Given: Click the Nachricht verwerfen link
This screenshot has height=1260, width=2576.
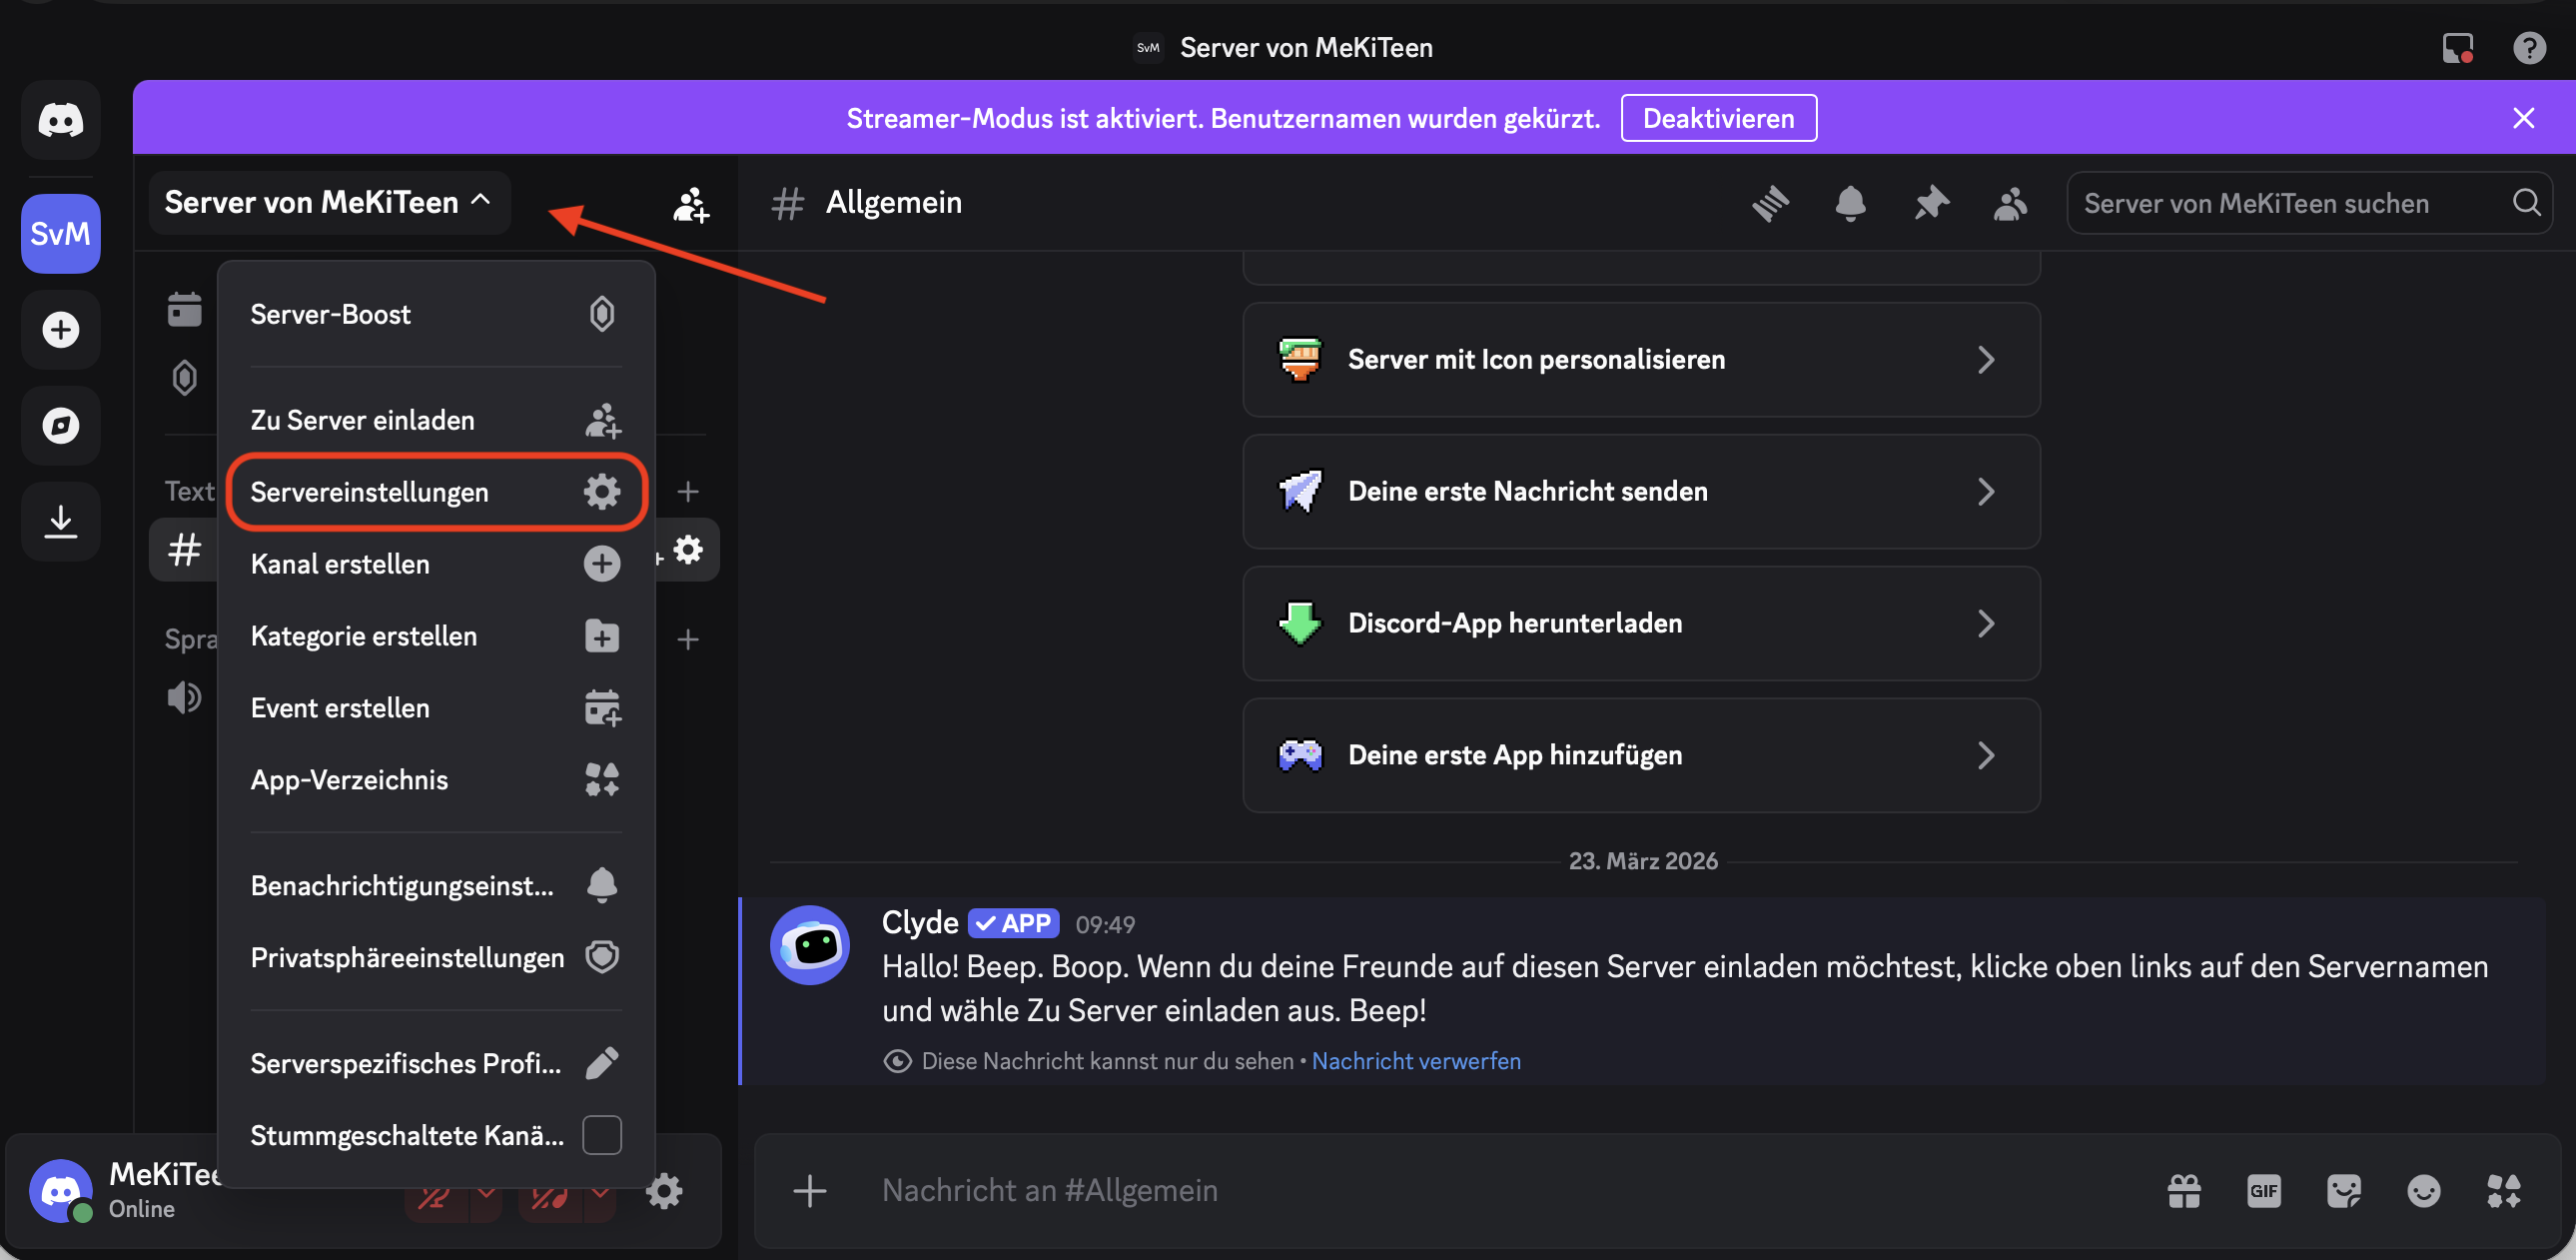Looking at the screenshot, I should [x=1415, y=1061].
